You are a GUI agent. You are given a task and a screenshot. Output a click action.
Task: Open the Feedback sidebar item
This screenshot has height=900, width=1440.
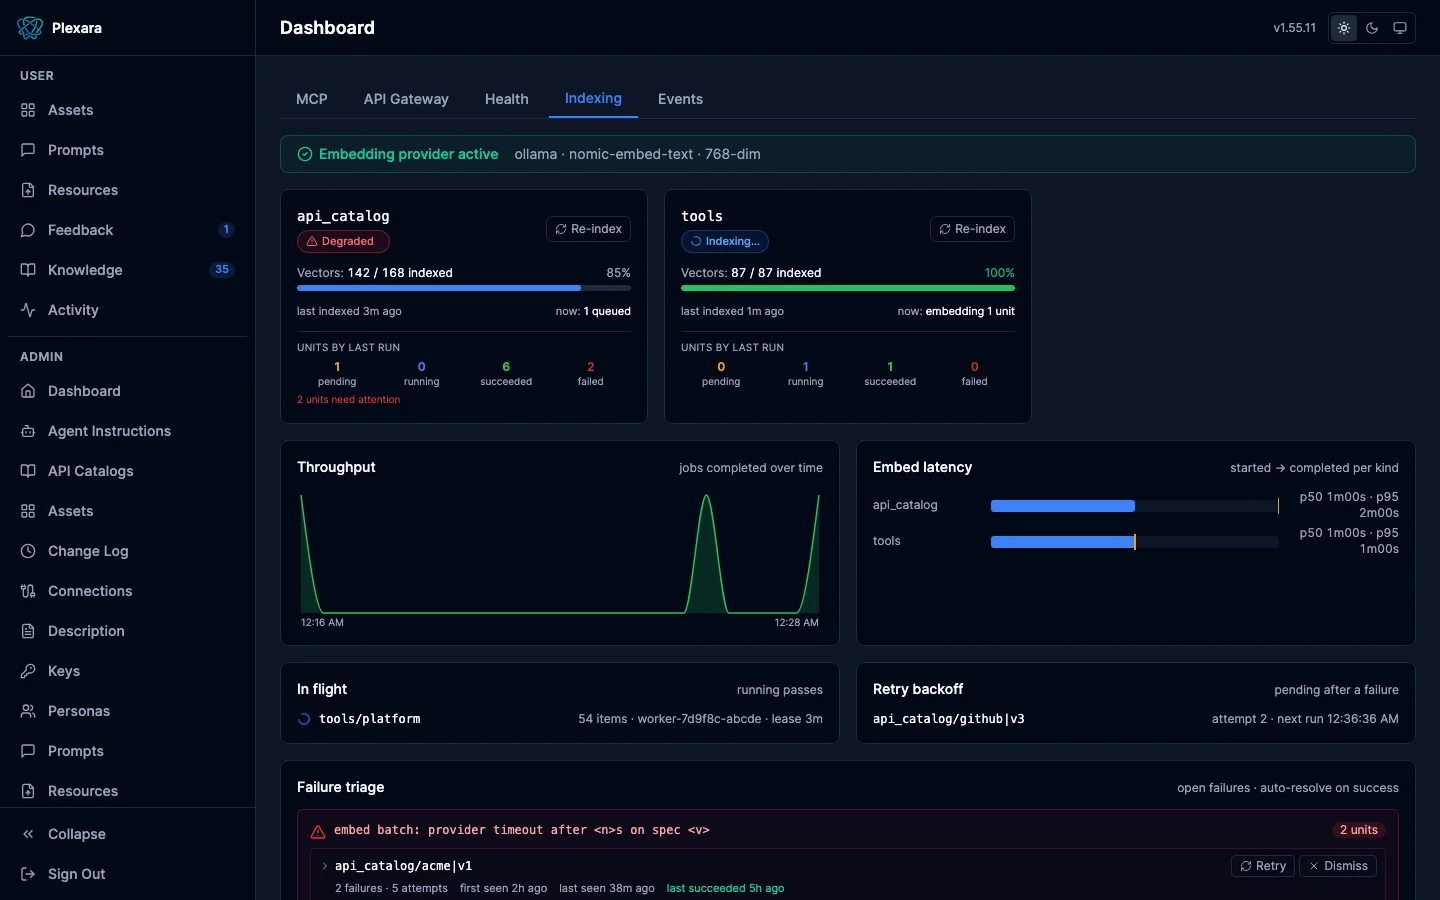coord(127,230)
